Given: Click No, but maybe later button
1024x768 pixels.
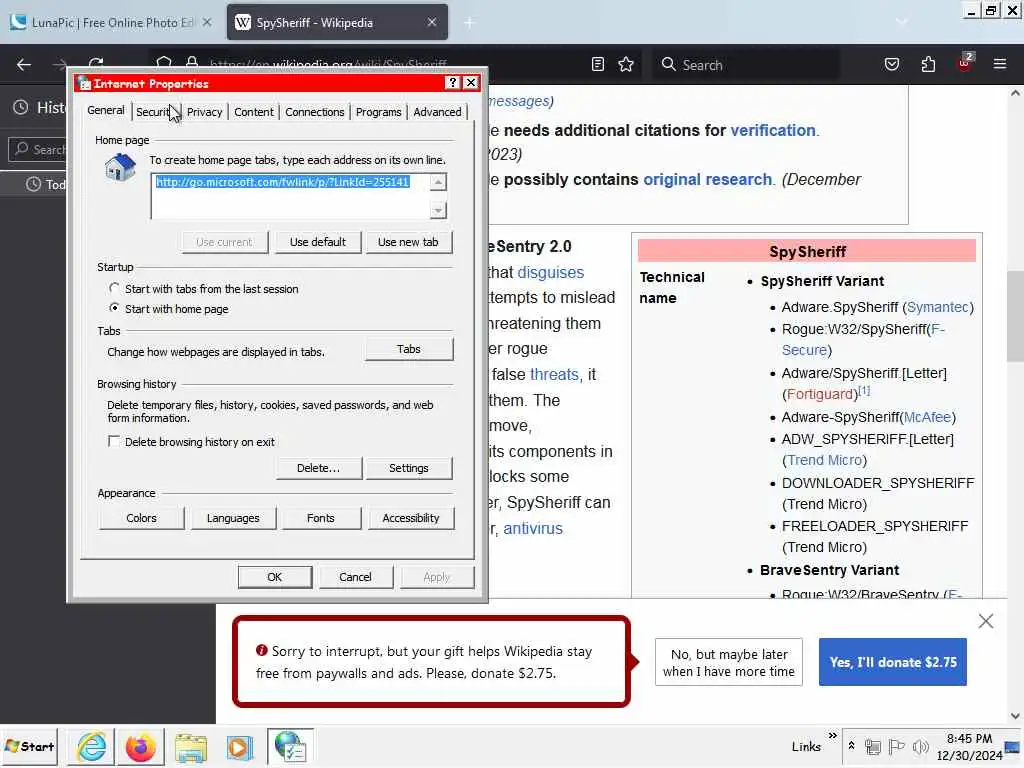Looking at the screenshot, I should click(729, 662).
